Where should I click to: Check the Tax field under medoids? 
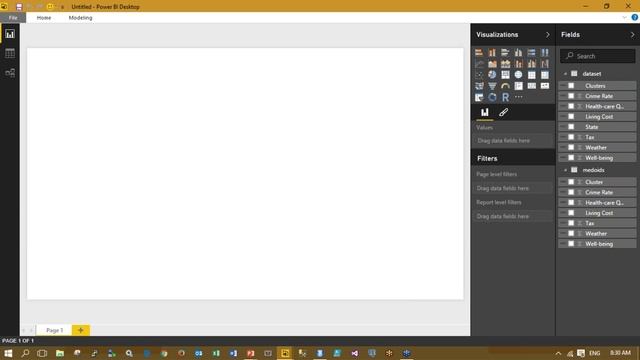(x=571, y=223)
